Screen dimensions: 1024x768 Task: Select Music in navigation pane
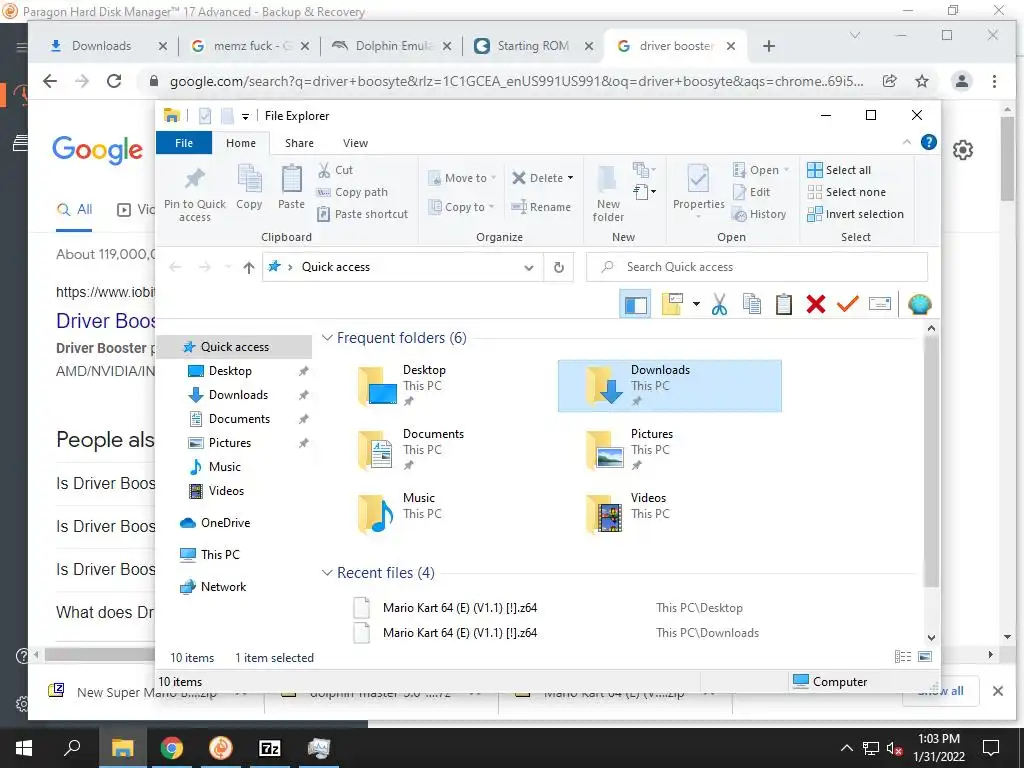pos(225,467)
